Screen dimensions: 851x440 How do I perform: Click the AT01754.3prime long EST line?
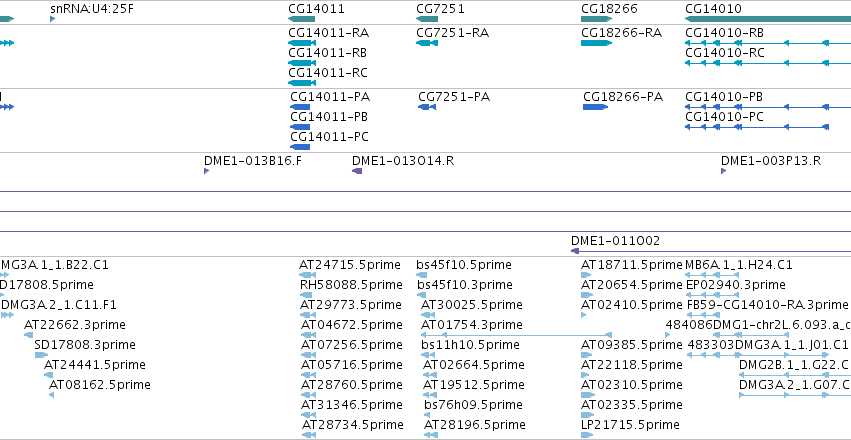pos(516,335)
